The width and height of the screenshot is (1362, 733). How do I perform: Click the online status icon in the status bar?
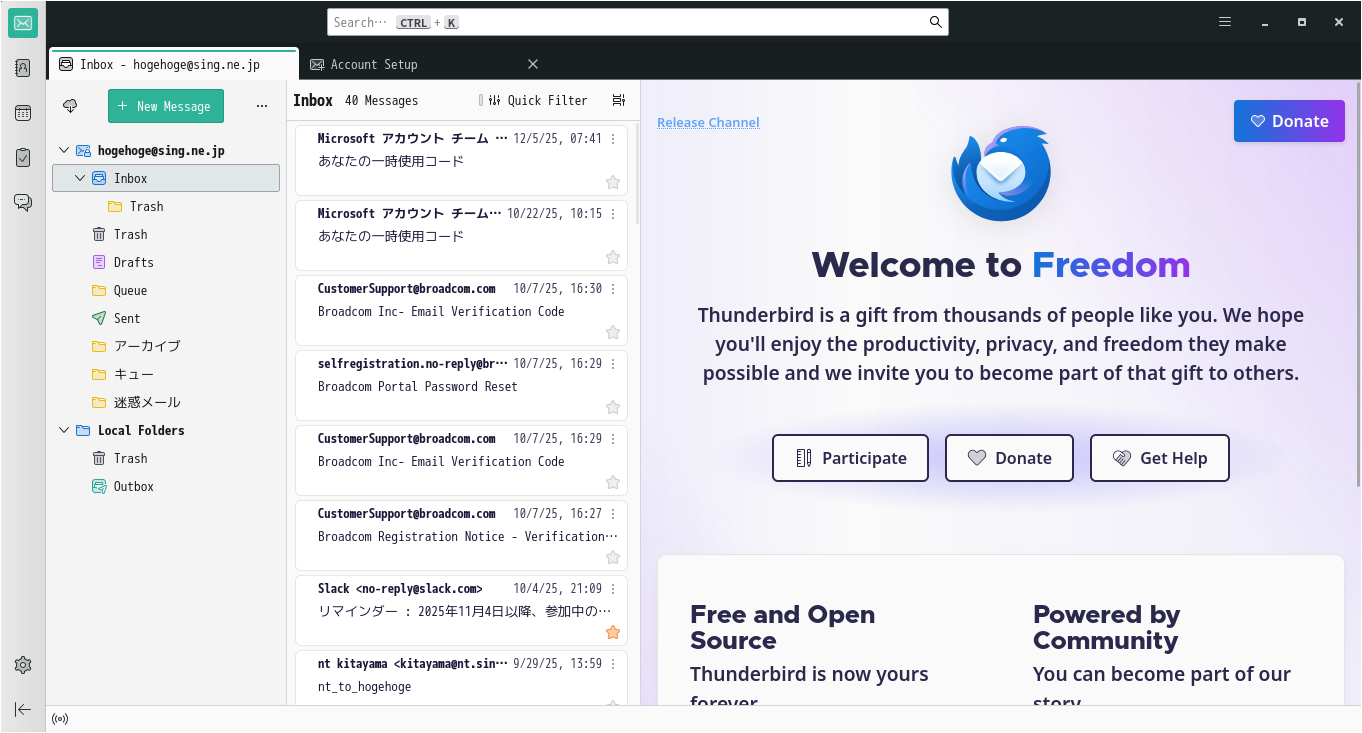pos(60,719)
